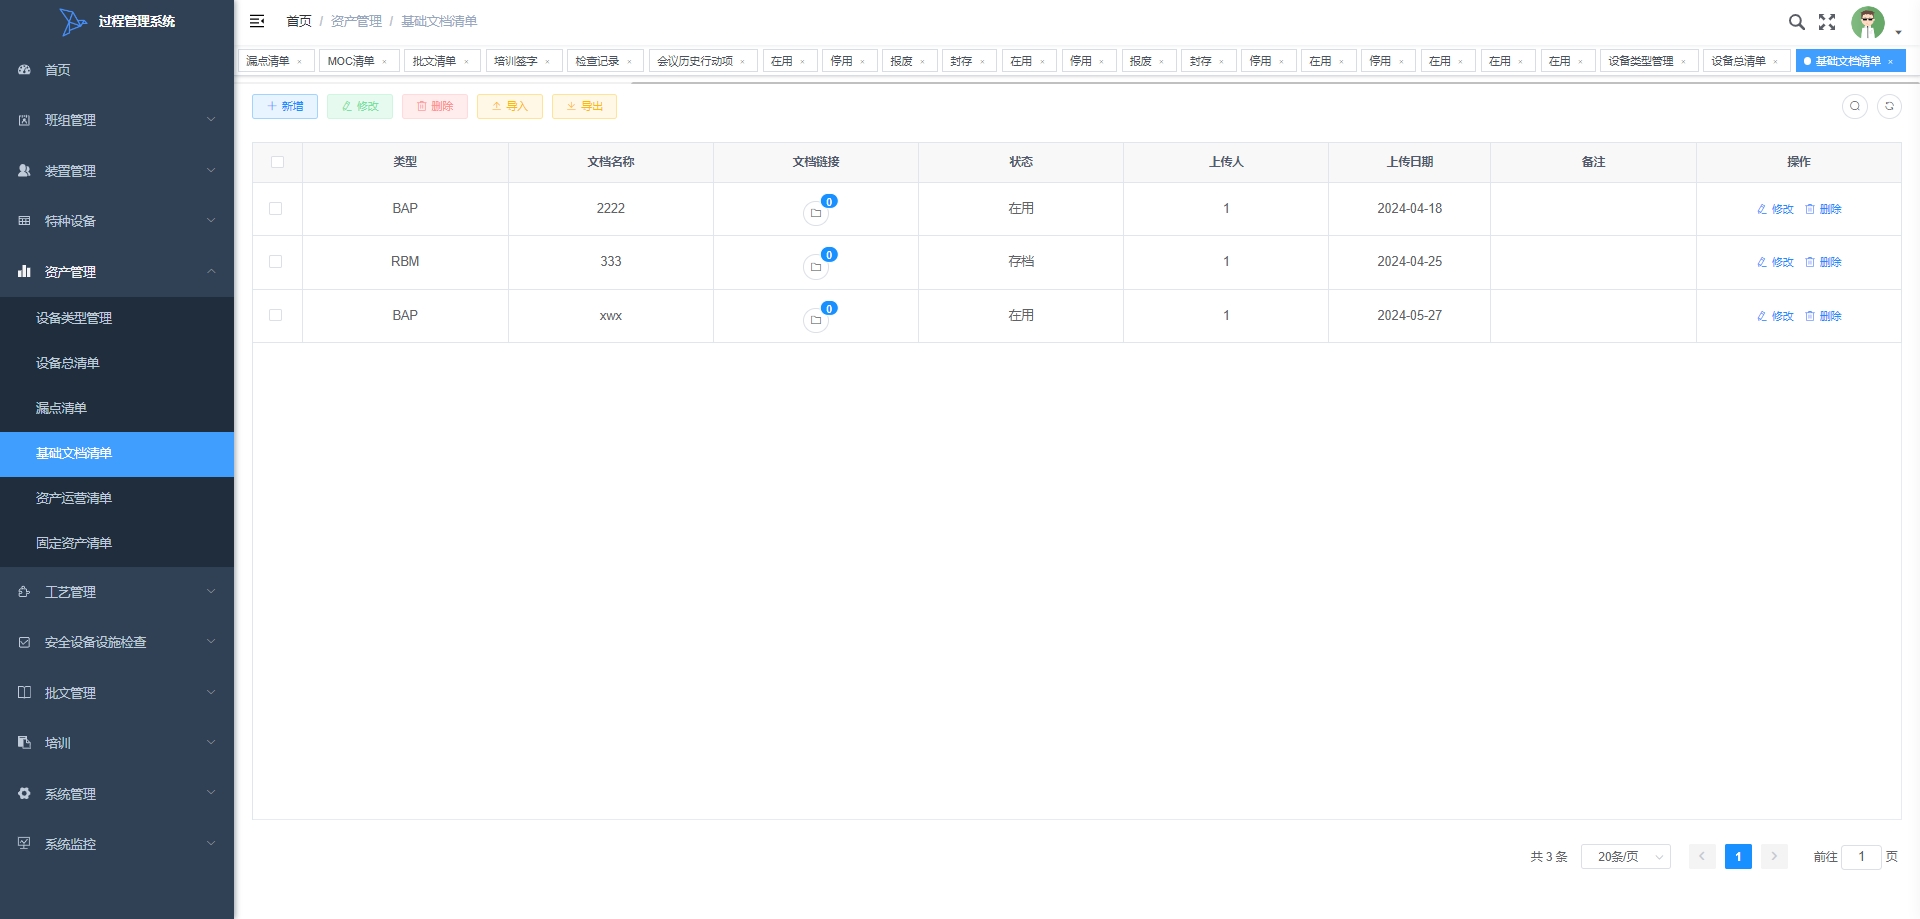Click the 导入 import button
The image size is (1920, 919).
[x=510, y=106]
